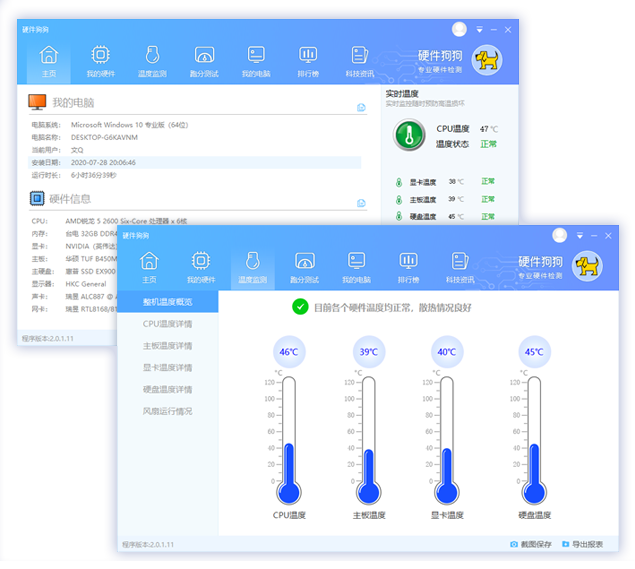635x569 pixels.
Task: Click 程序版本 2.0.1.11 in front window
Action: 148,544
